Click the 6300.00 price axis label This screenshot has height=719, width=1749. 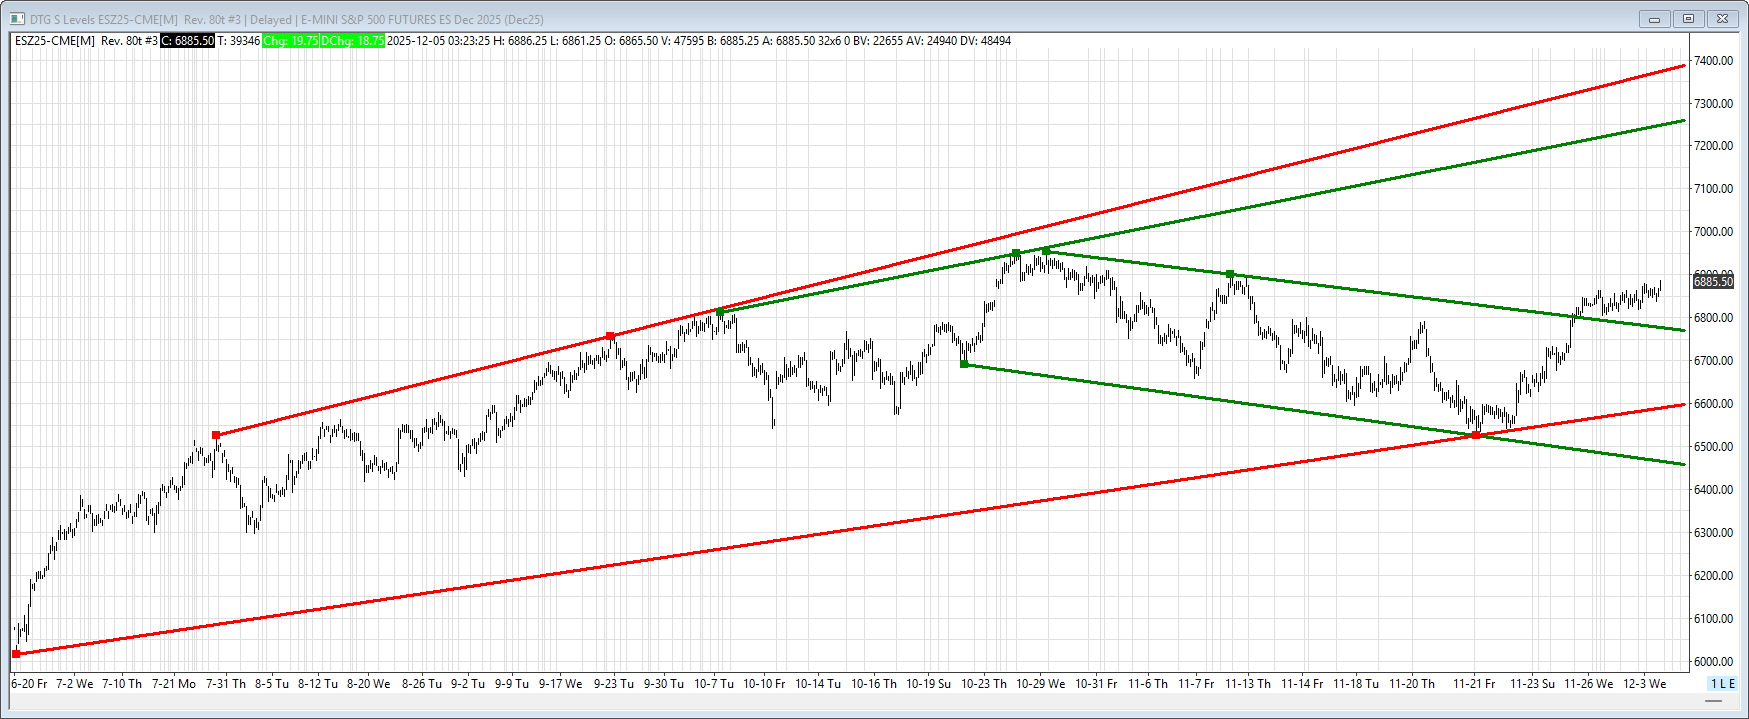[1713, 533]
